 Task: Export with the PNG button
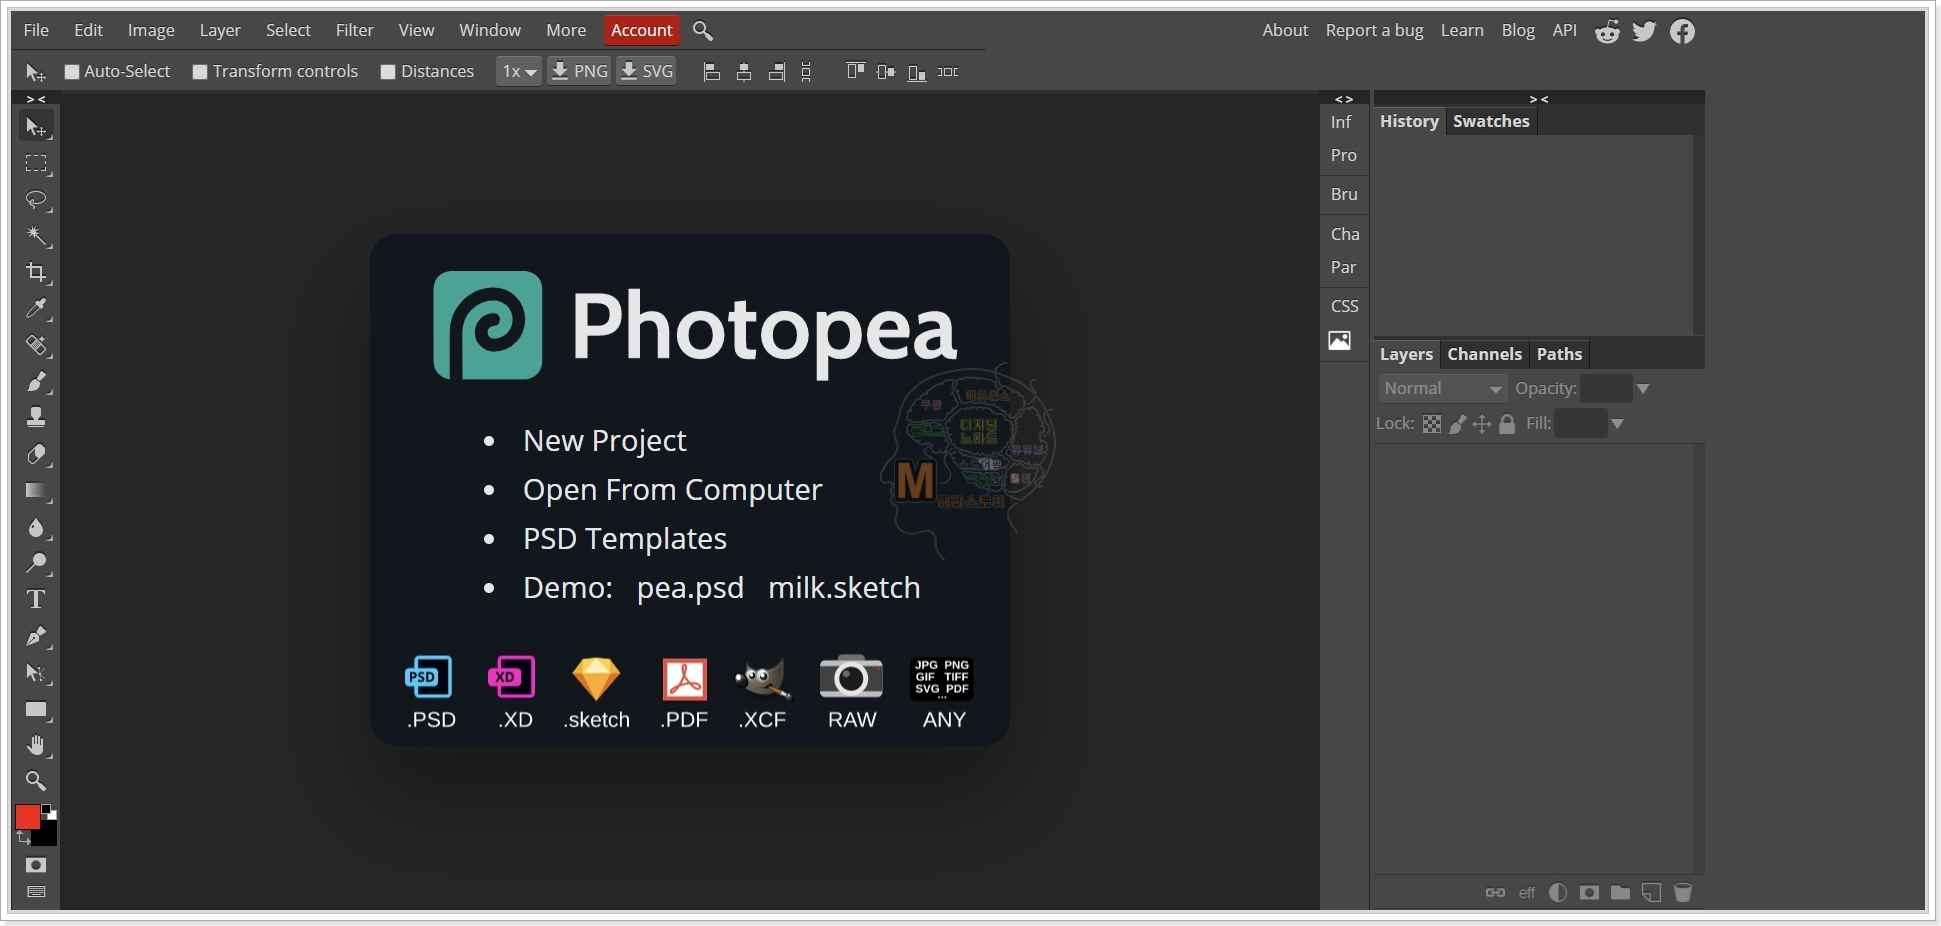[x=579, y=72]
